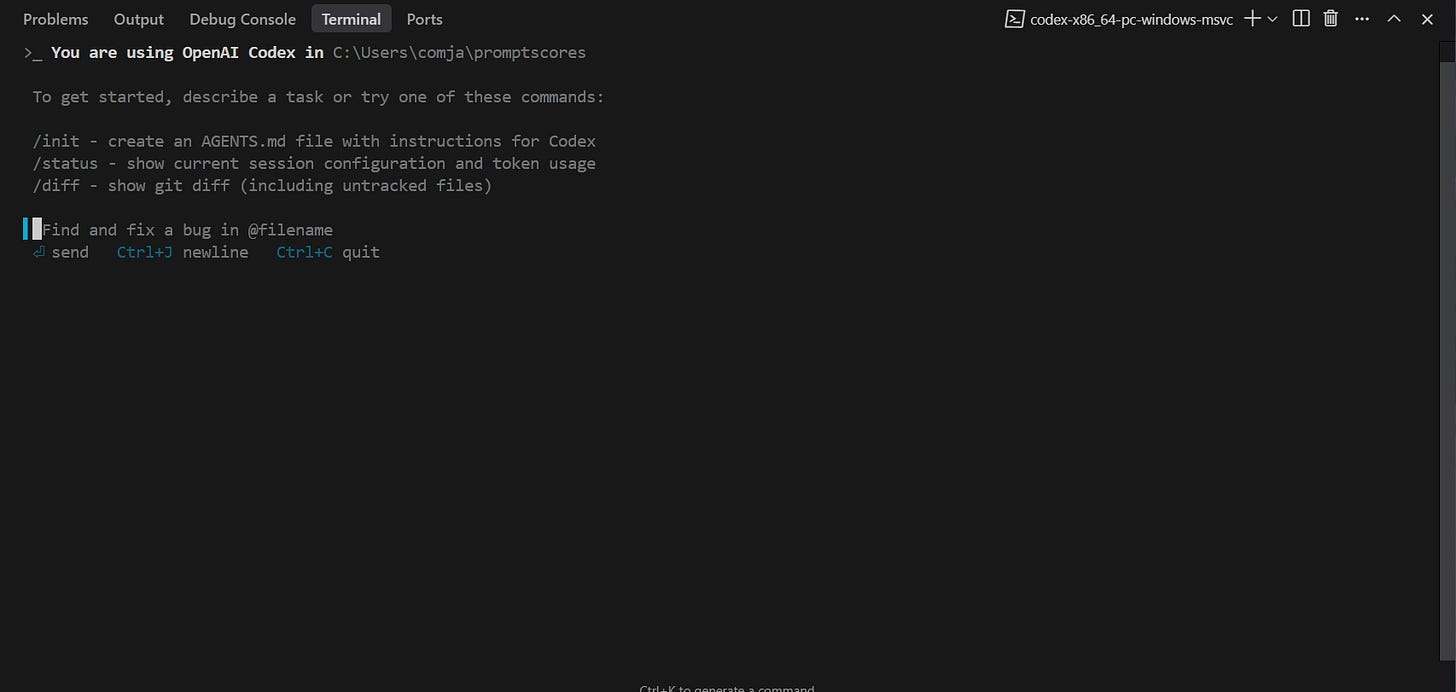
Task: Click the C:\Users\comja\promptscores path
Action: (459, 52)
